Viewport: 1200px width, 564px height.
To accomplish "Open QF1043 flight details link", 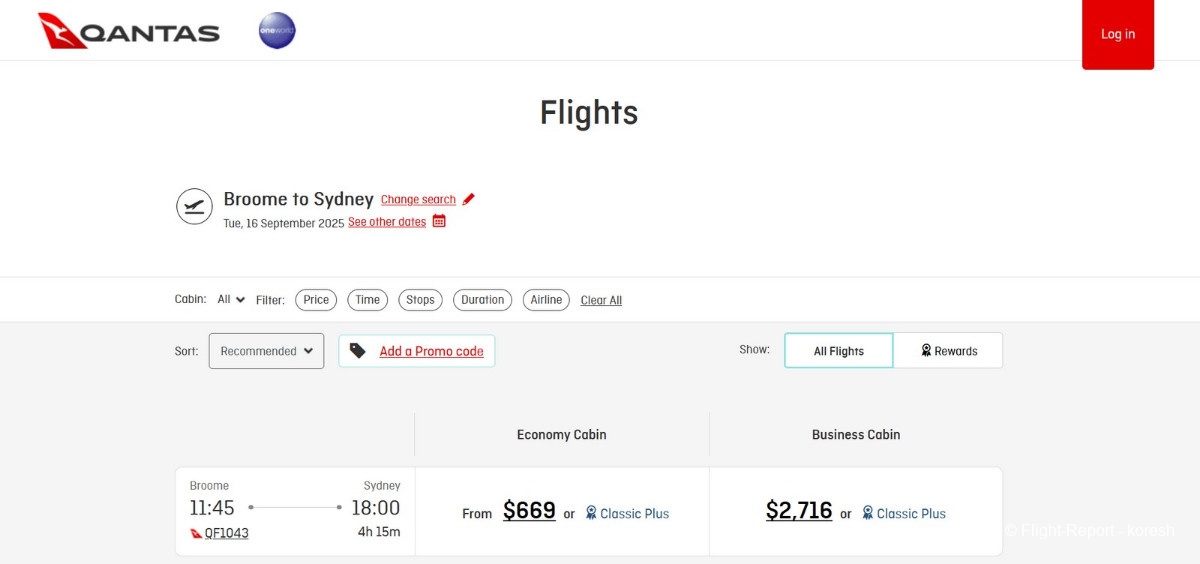I will pyautogui.click(x=226, y=533).
